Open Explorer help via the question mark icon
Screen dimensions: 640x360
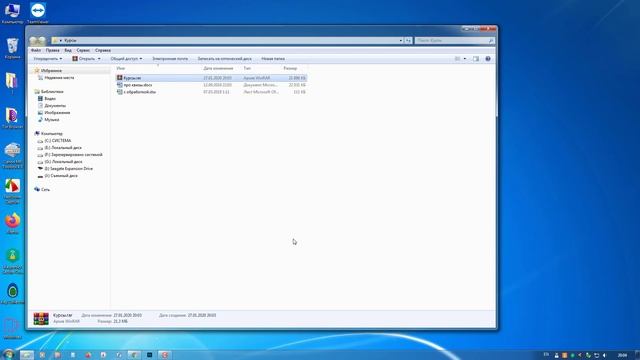click(488, 59)
